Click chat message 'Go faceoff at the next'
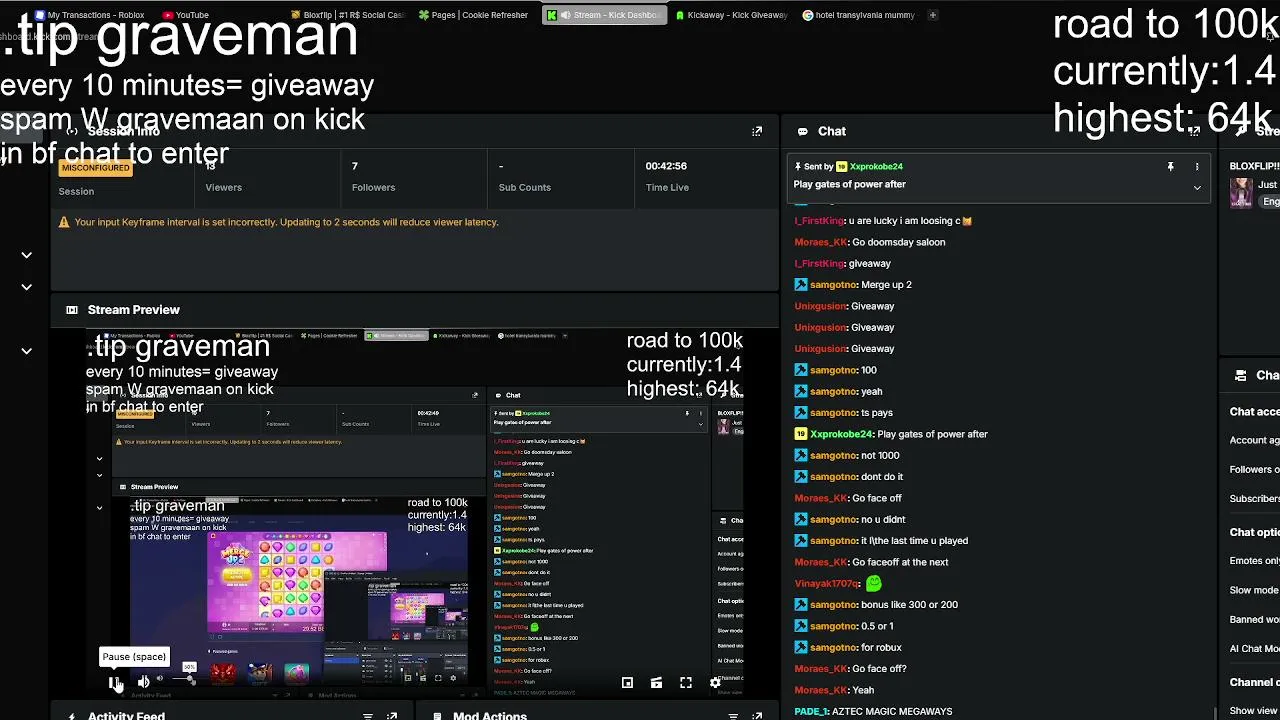 coord(900,562)
